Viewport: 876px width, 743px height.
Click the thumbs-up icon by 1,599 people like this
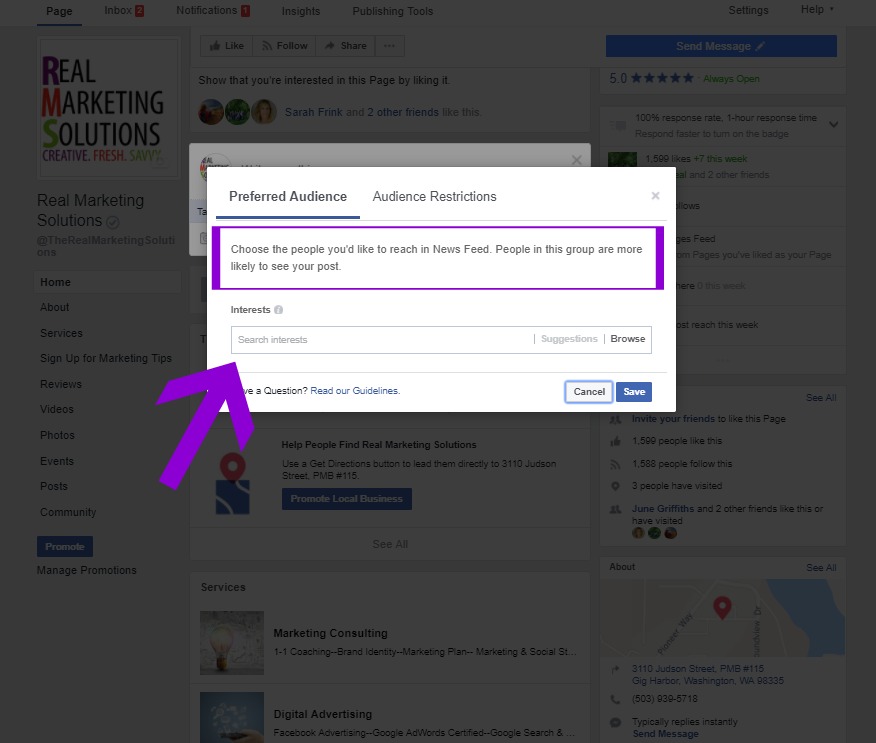click(x=615, y=441)
